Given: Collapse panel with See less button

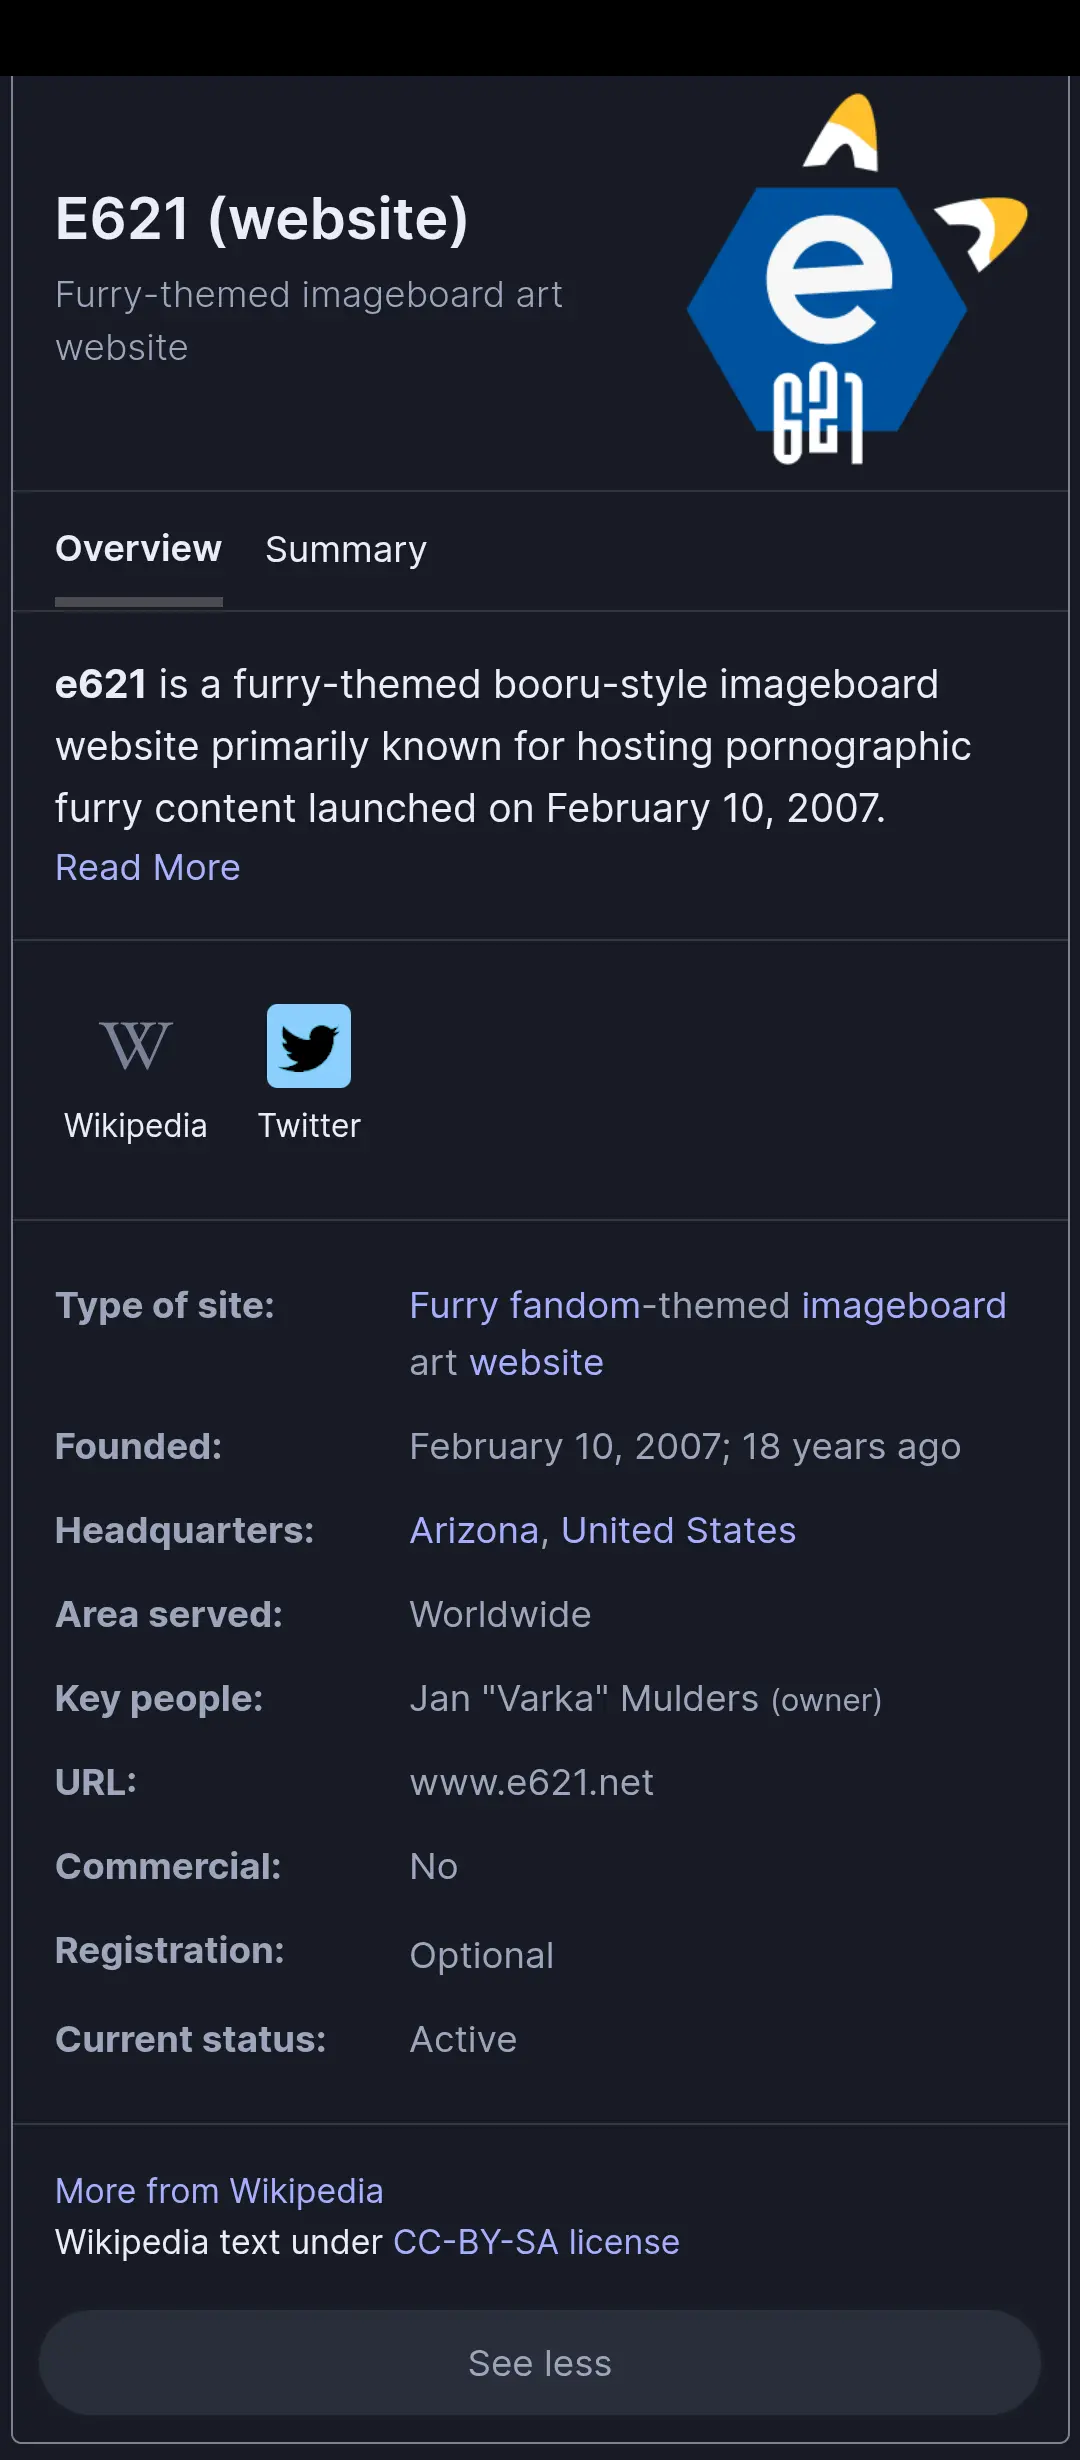Looking at the screenshot, I should pyautogui.click(x=540, y=2363).
